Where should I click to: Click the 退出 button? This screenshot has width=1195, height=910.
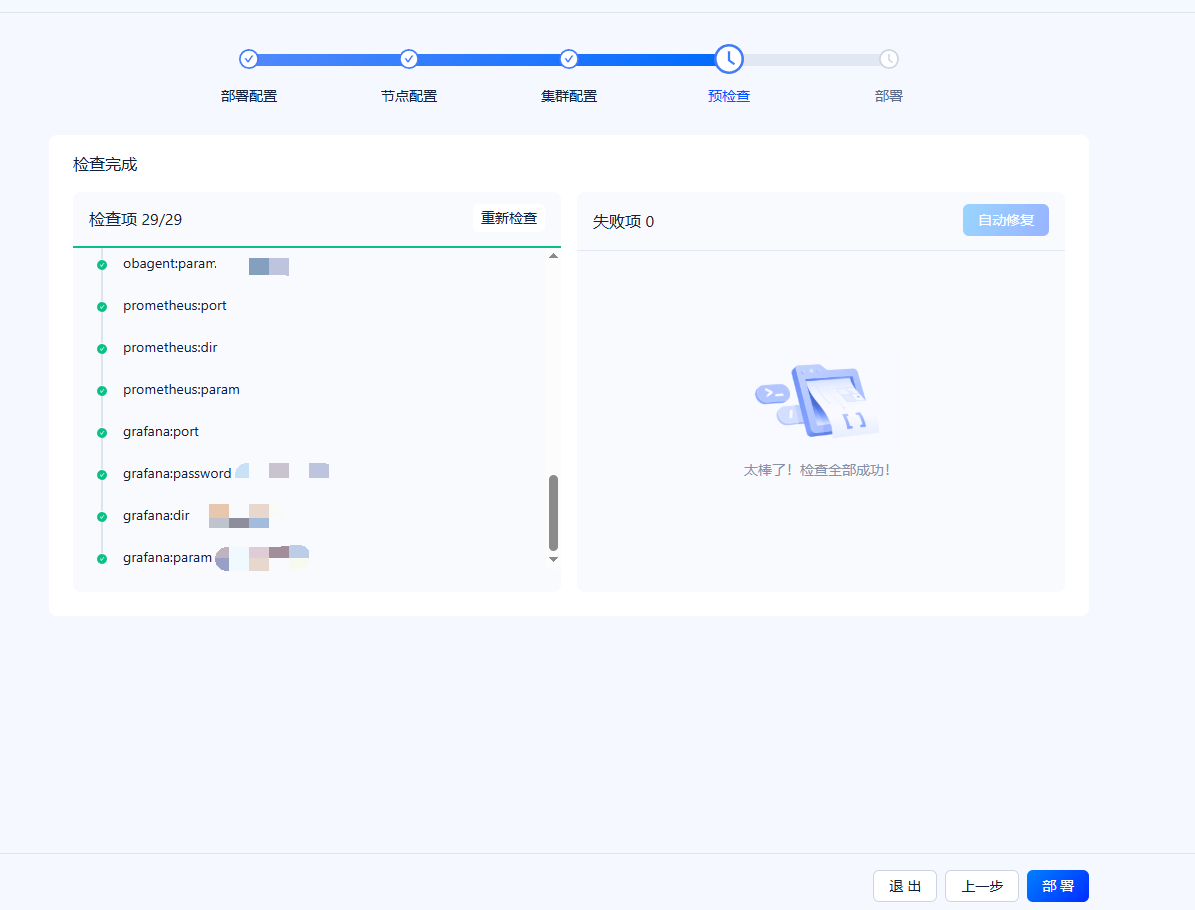click(905, 886)
